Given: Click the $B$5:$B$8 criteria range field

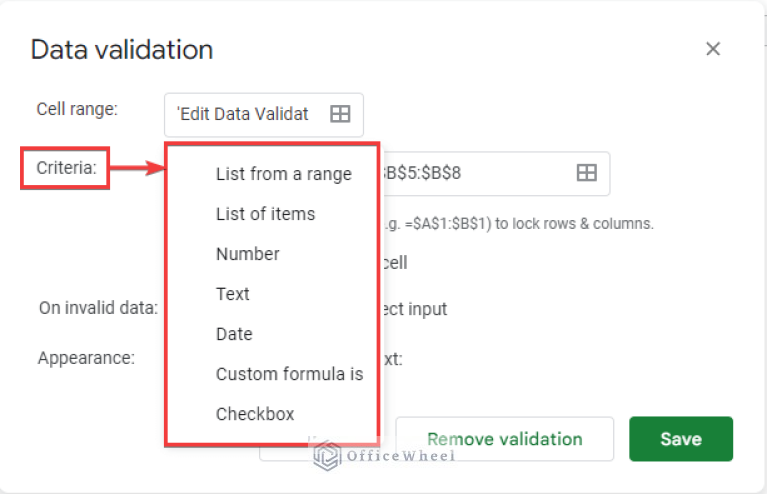Looking at the screenshot, I should coord(494,173).
